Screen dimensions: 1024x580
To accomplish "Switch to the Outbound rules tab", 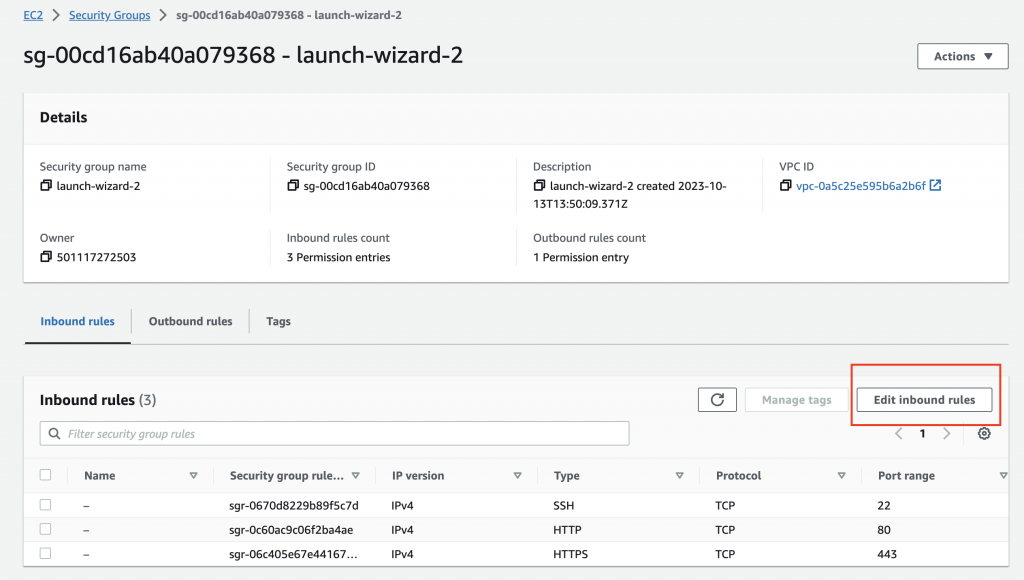I will [190, 322].
